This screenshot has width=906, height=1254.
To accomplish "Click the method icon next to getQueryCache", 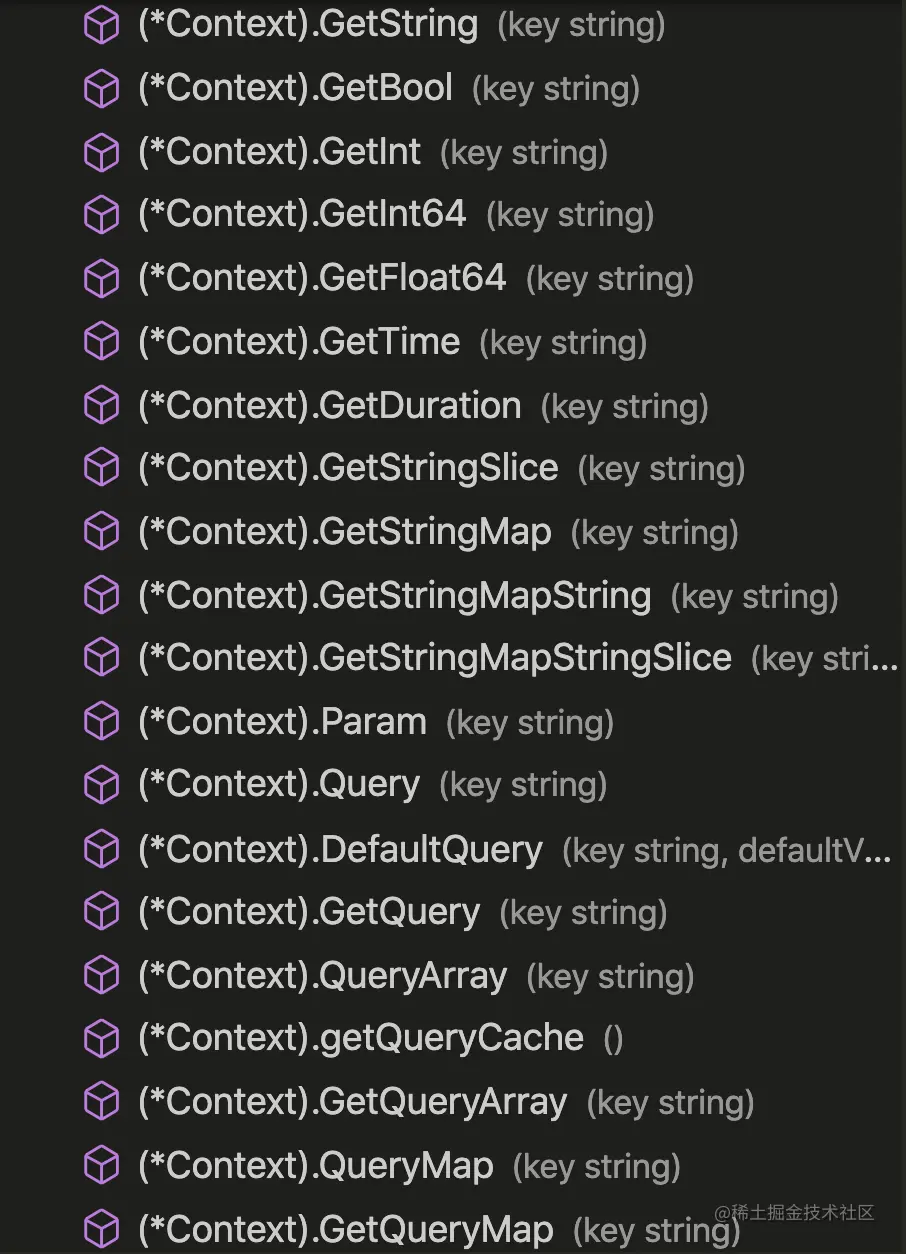I will point(101,1039).
